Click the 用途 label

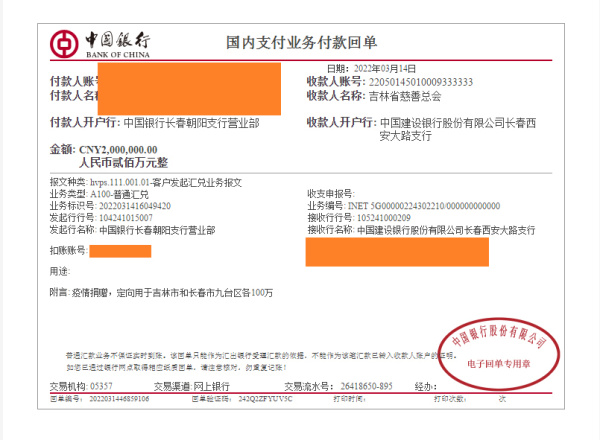[60, 272]
